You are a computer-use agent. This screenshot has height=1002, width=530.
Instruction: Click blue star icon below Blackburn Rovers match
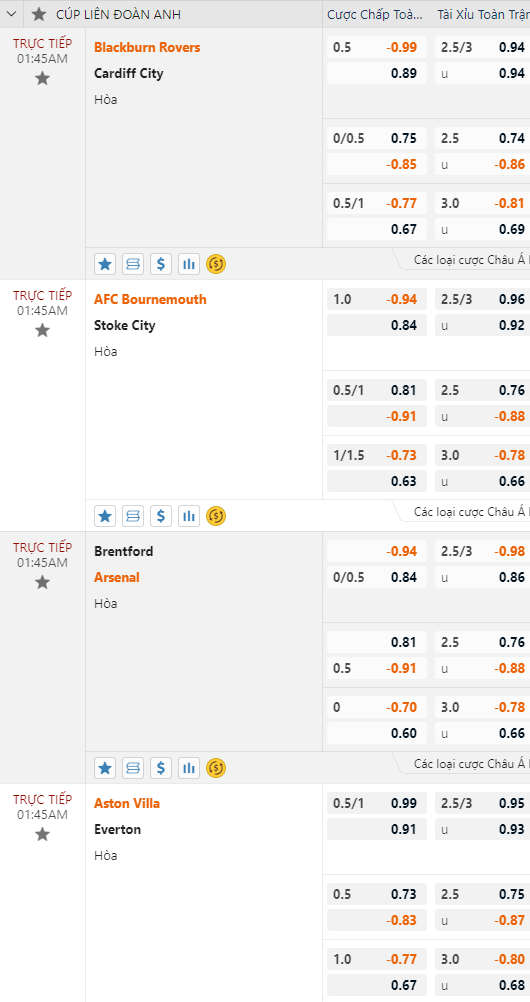[105, 264]
